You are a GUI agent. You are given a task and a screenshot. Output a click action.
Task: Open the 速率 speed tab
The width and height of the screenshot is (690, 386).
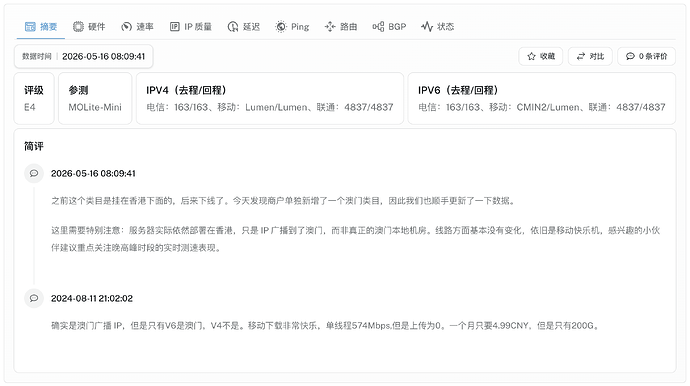tap(137, 27)
